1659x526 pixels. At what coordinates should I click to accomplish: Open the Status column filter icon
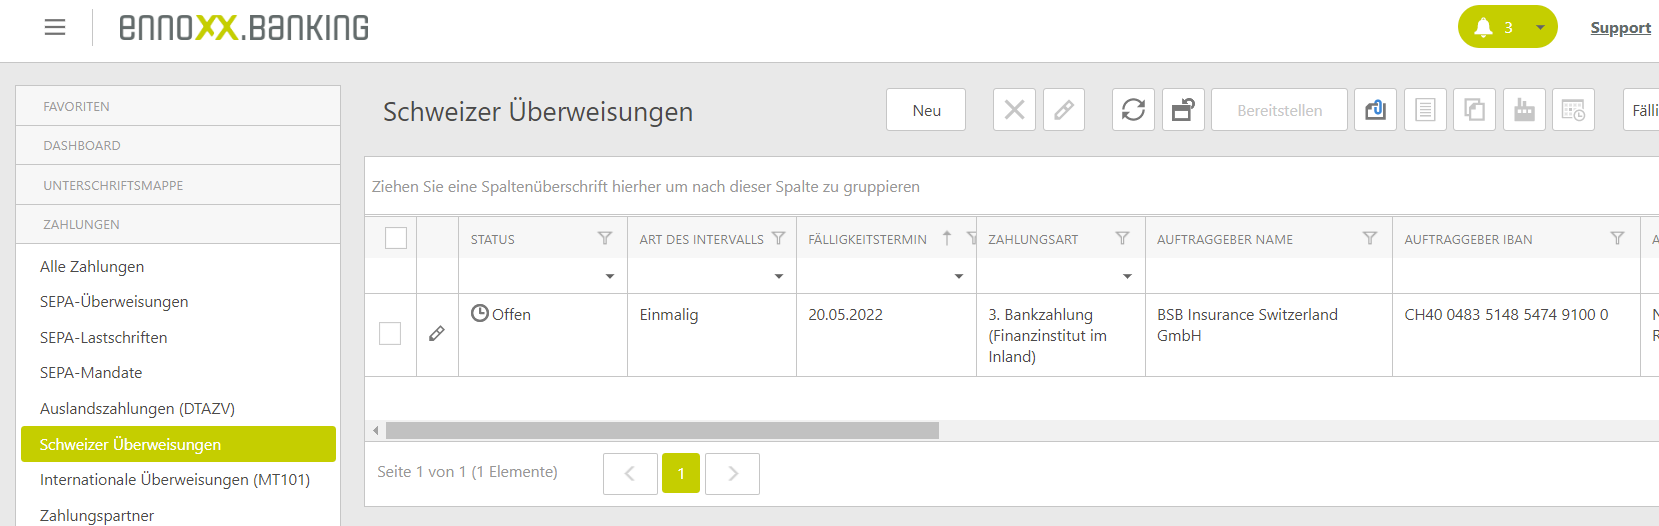tap(605, 238)
